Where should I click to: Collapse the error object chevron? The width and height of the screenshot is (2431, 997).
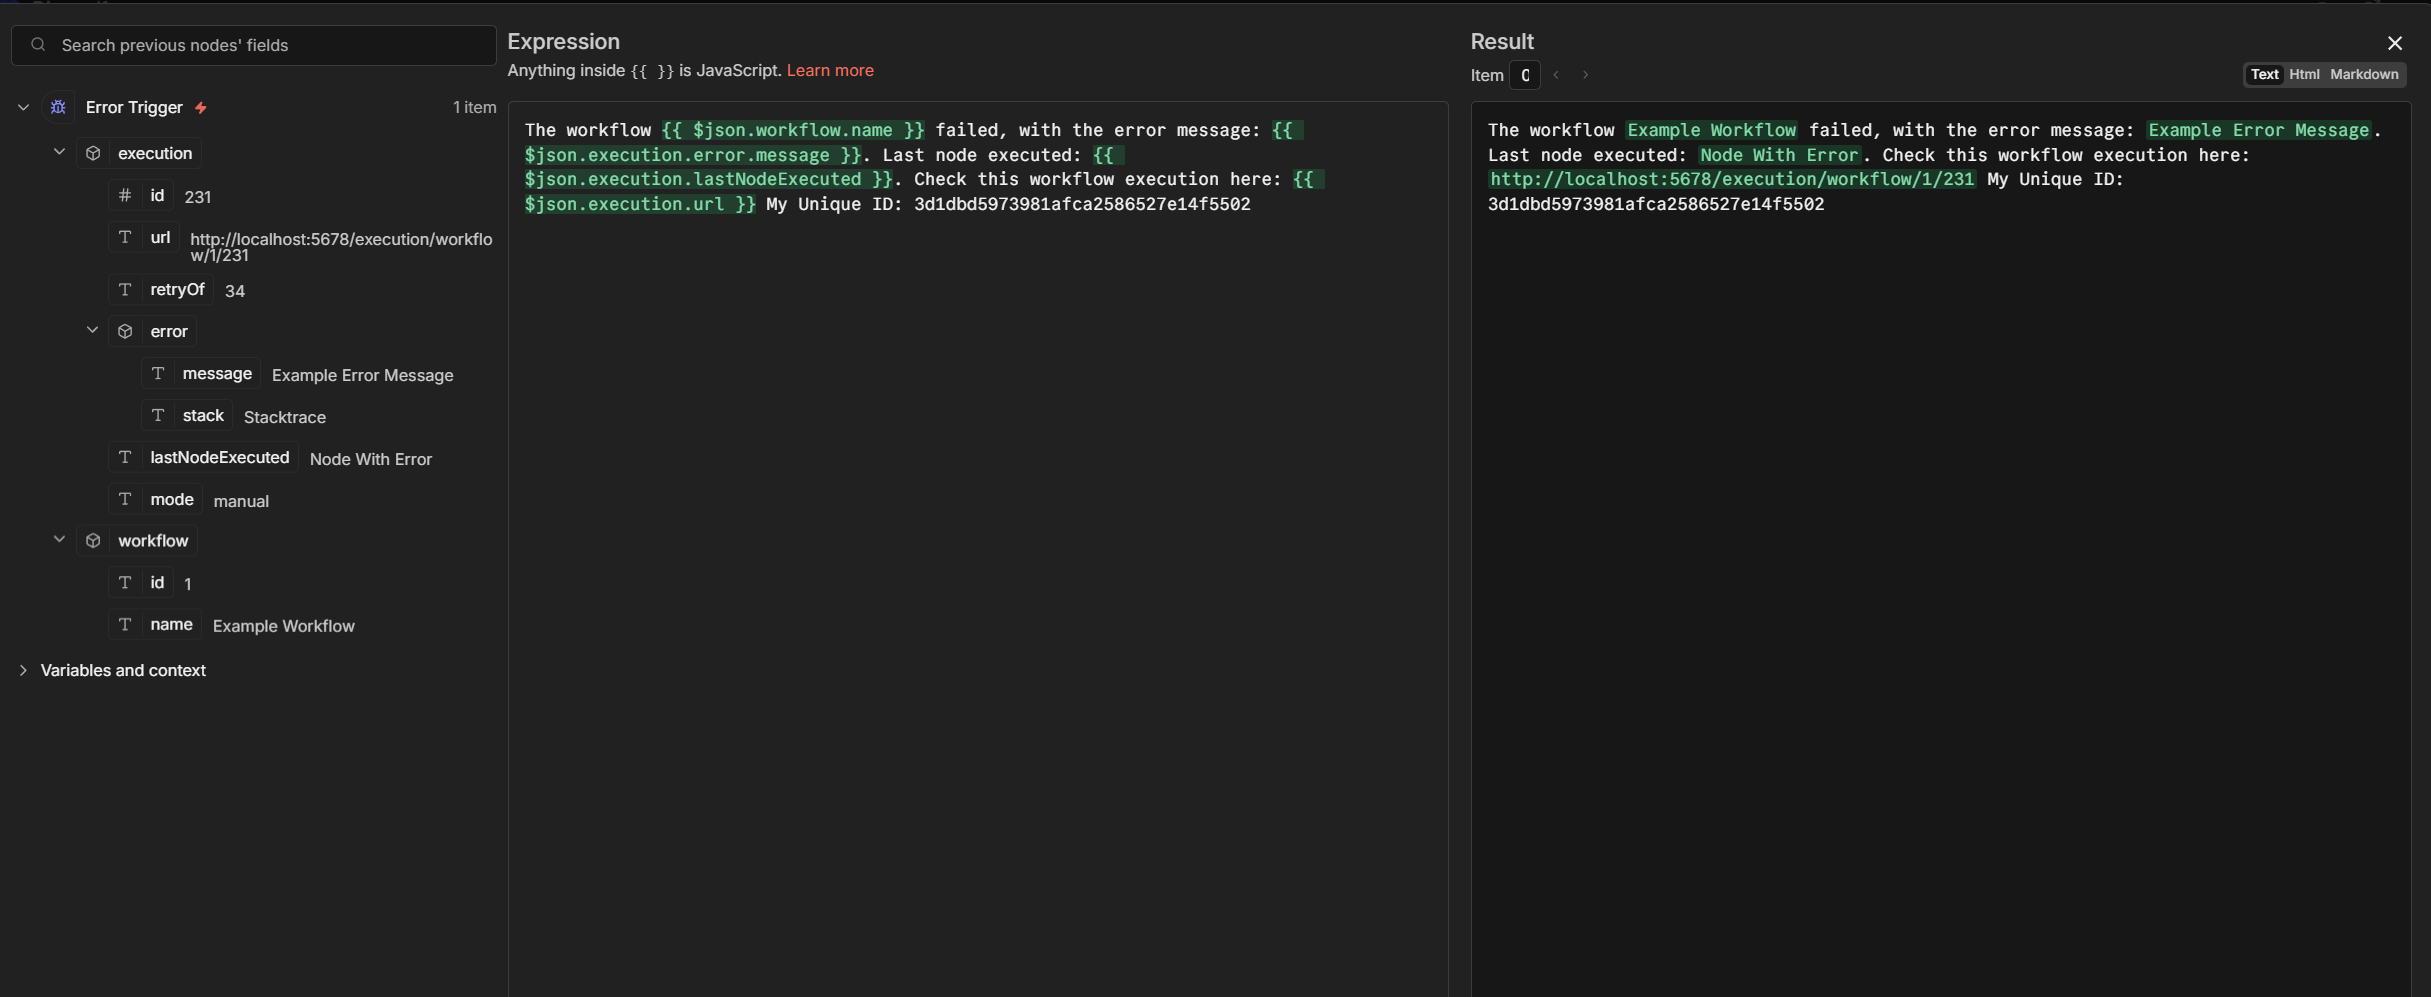tap(92, 330)
